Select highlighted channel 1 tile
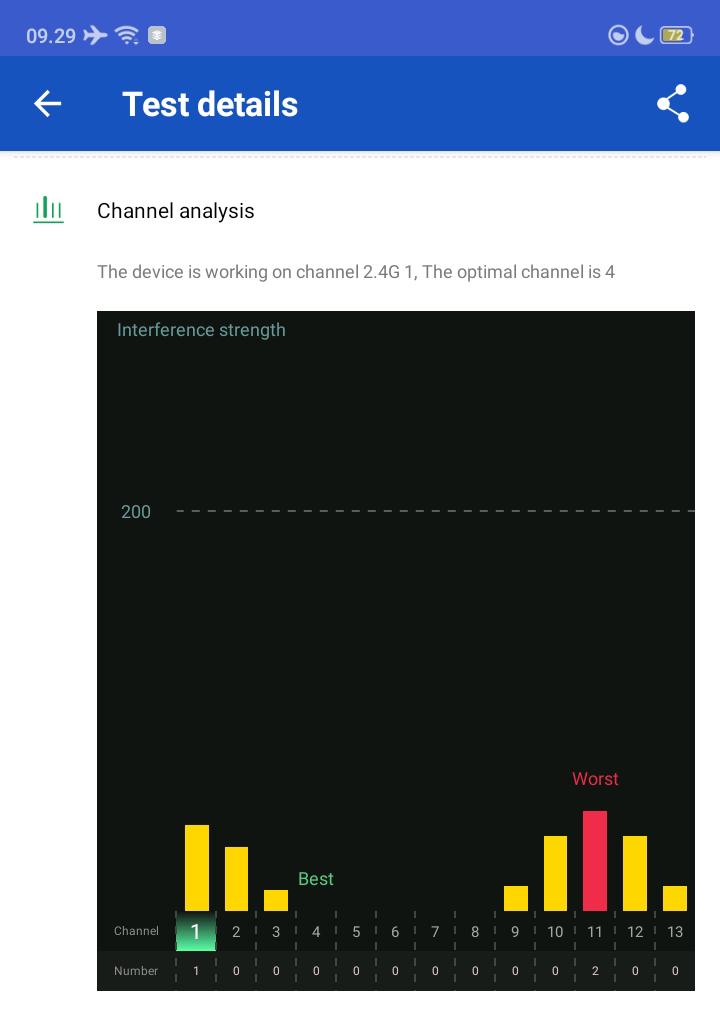 (x=196, y=931)
